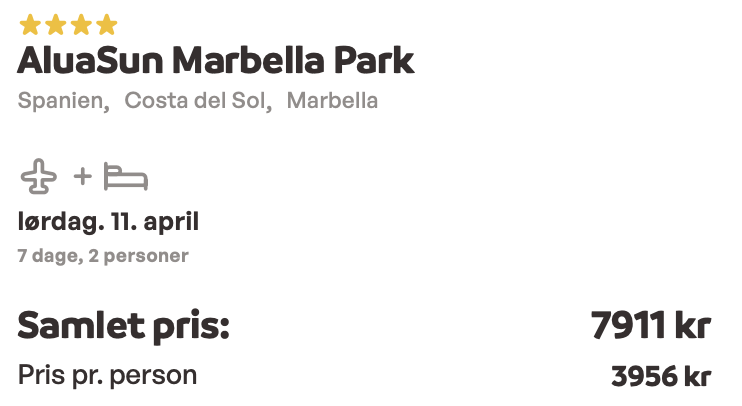Click the plus sign between flight and bed
Viewport: 742px width, 406px height.
[x=82, y=177]
